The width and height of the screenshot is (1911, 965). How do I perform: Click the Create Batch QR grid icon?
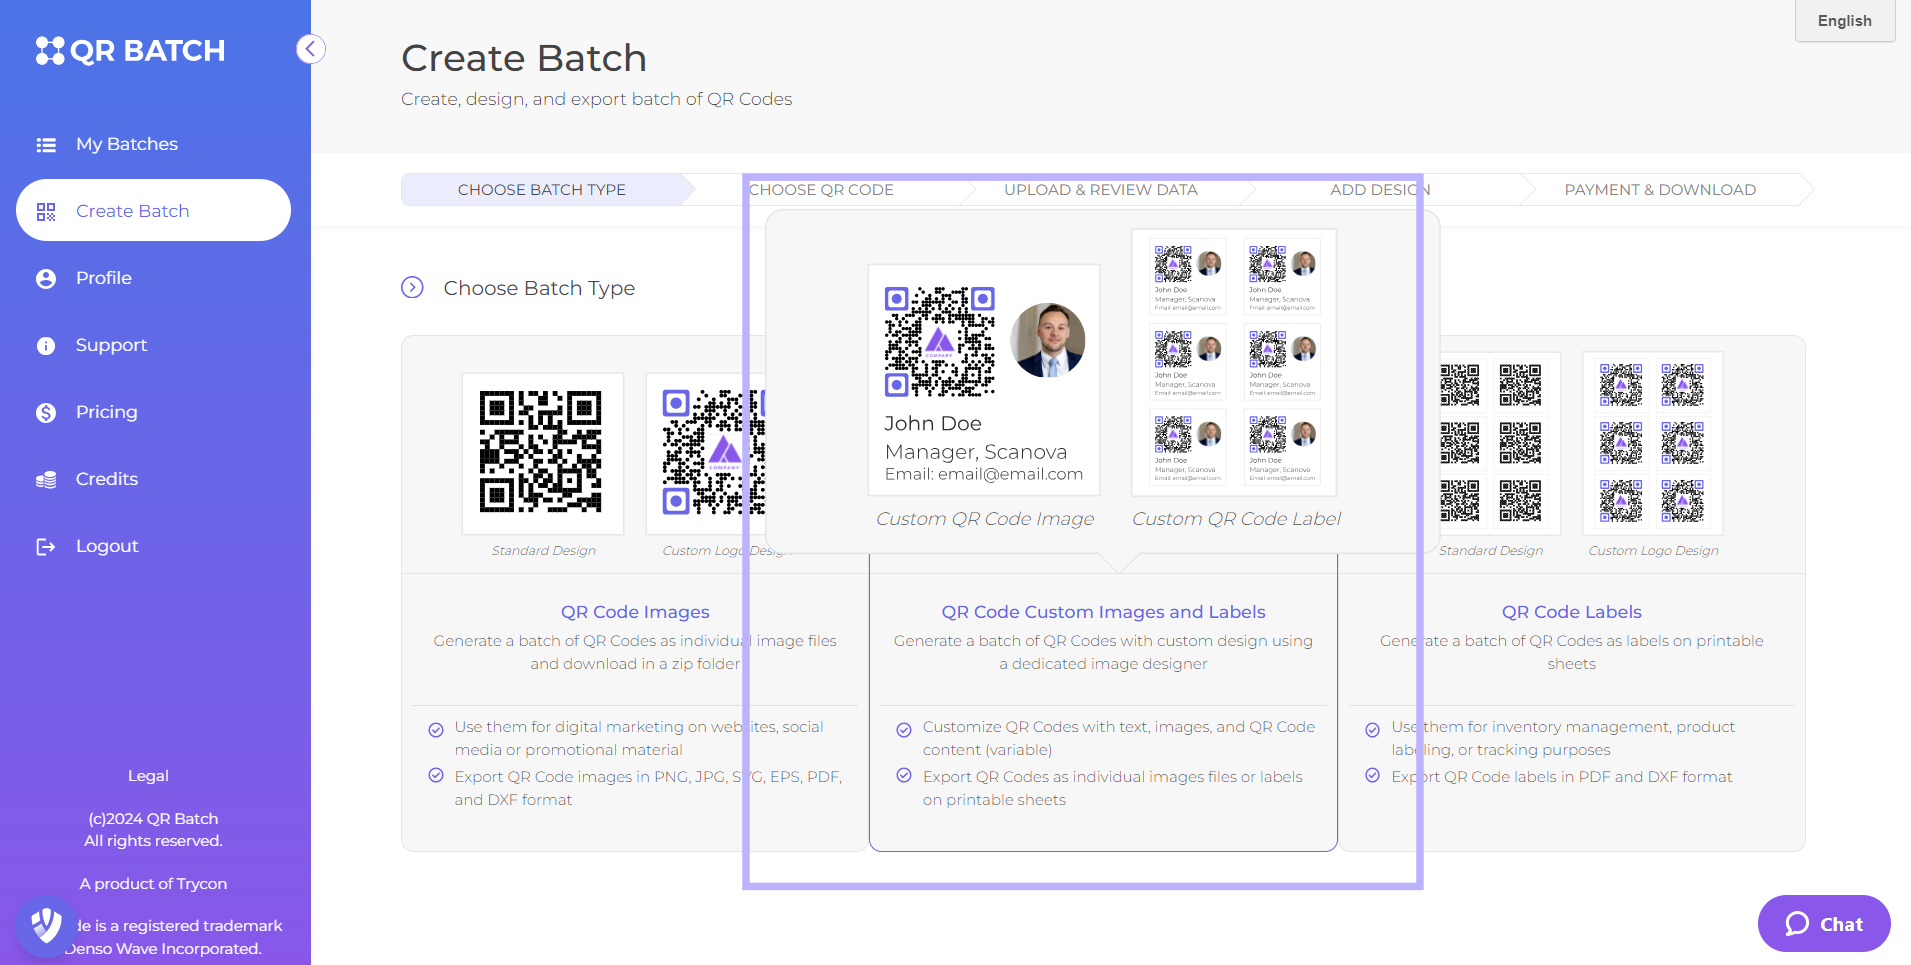(46, 212)
